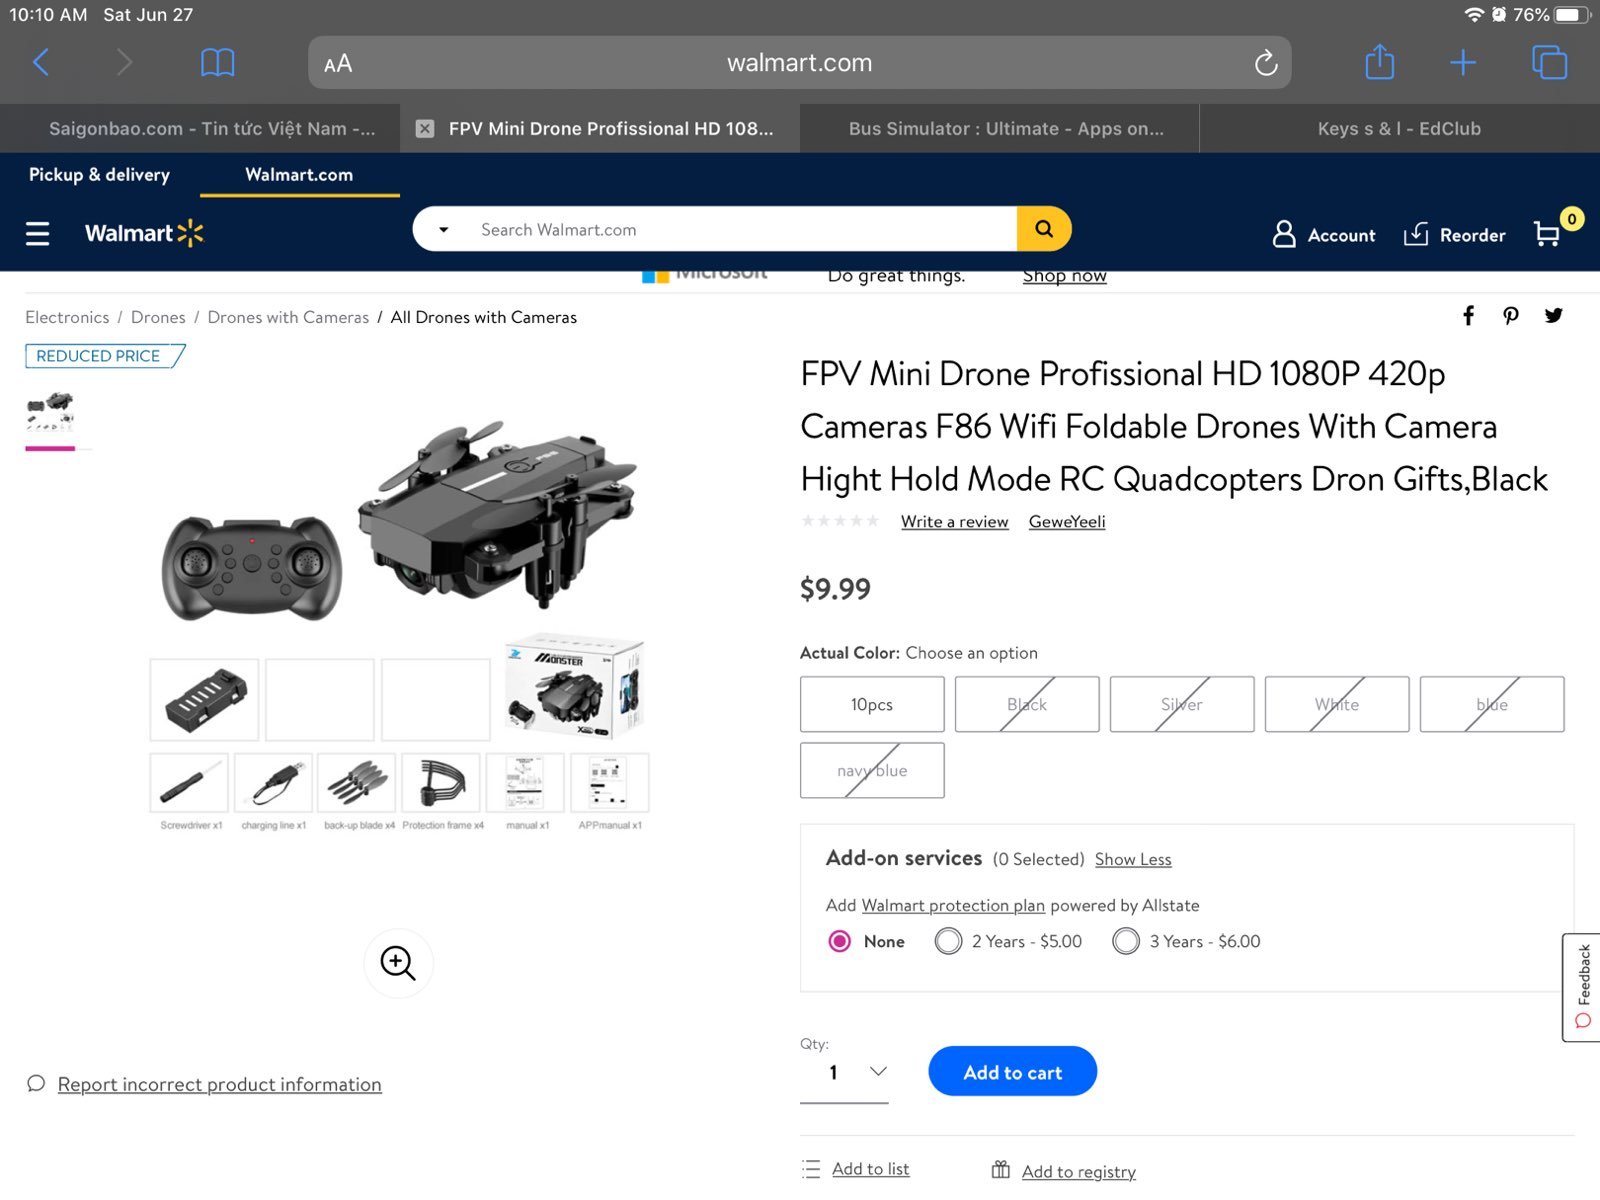
Task: Open Drones breadcrumb link
Action: point(158,317)
